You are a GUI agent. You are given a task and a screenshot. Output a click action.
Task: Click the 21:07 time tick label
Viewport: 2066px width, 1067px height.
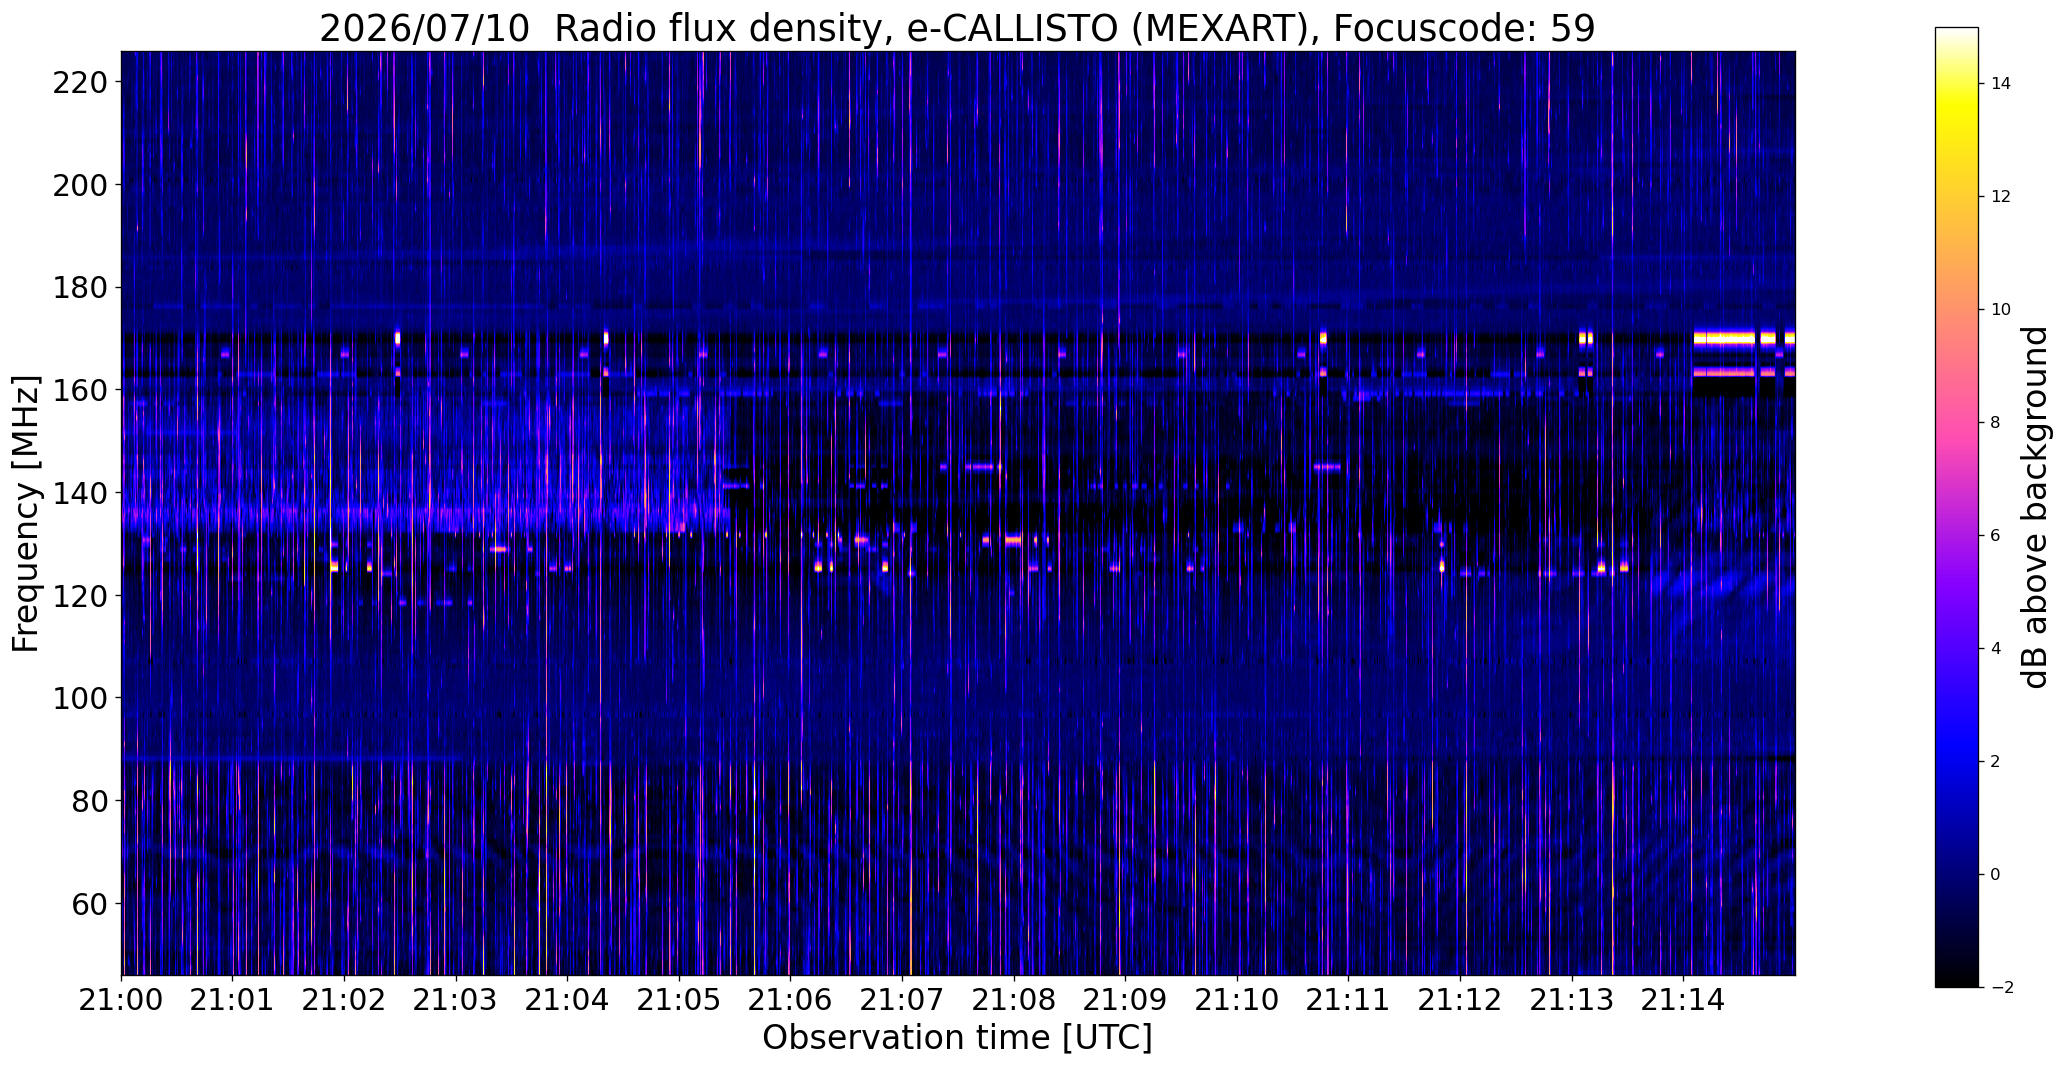tap(903, 1000)
